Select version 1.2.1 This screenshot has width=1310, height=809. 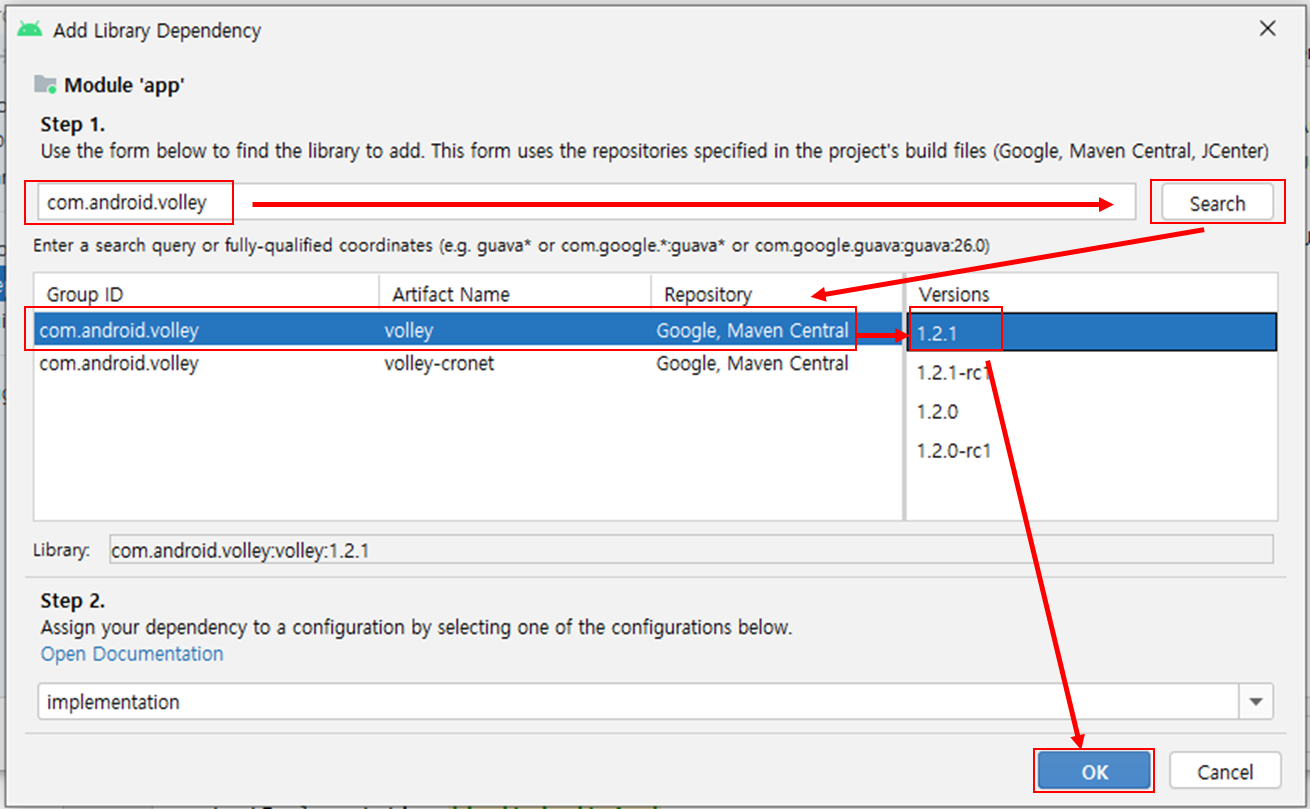[1092, 332]
